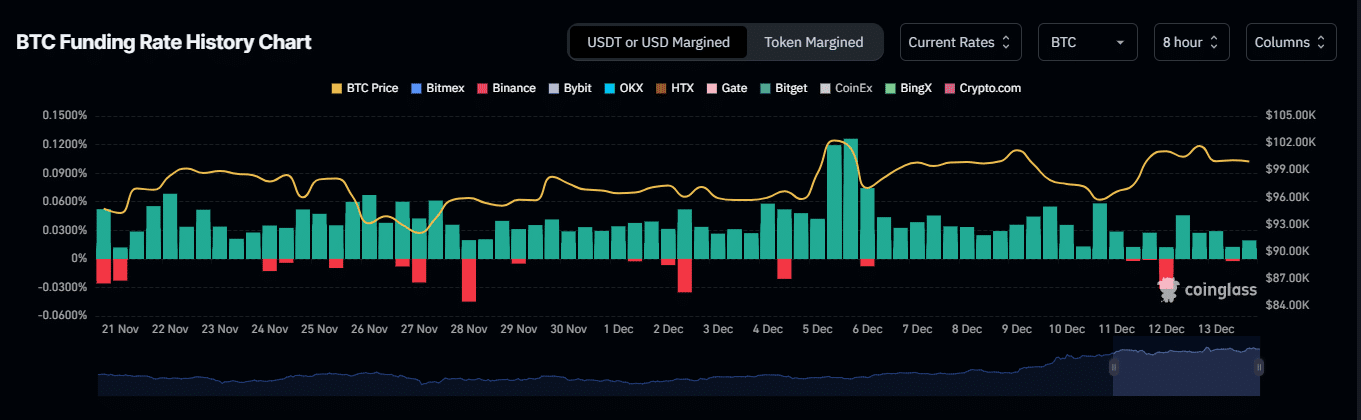Toggle Bitget legend series
Screen dimensions: 1361x420
click(x=784, y=88)
